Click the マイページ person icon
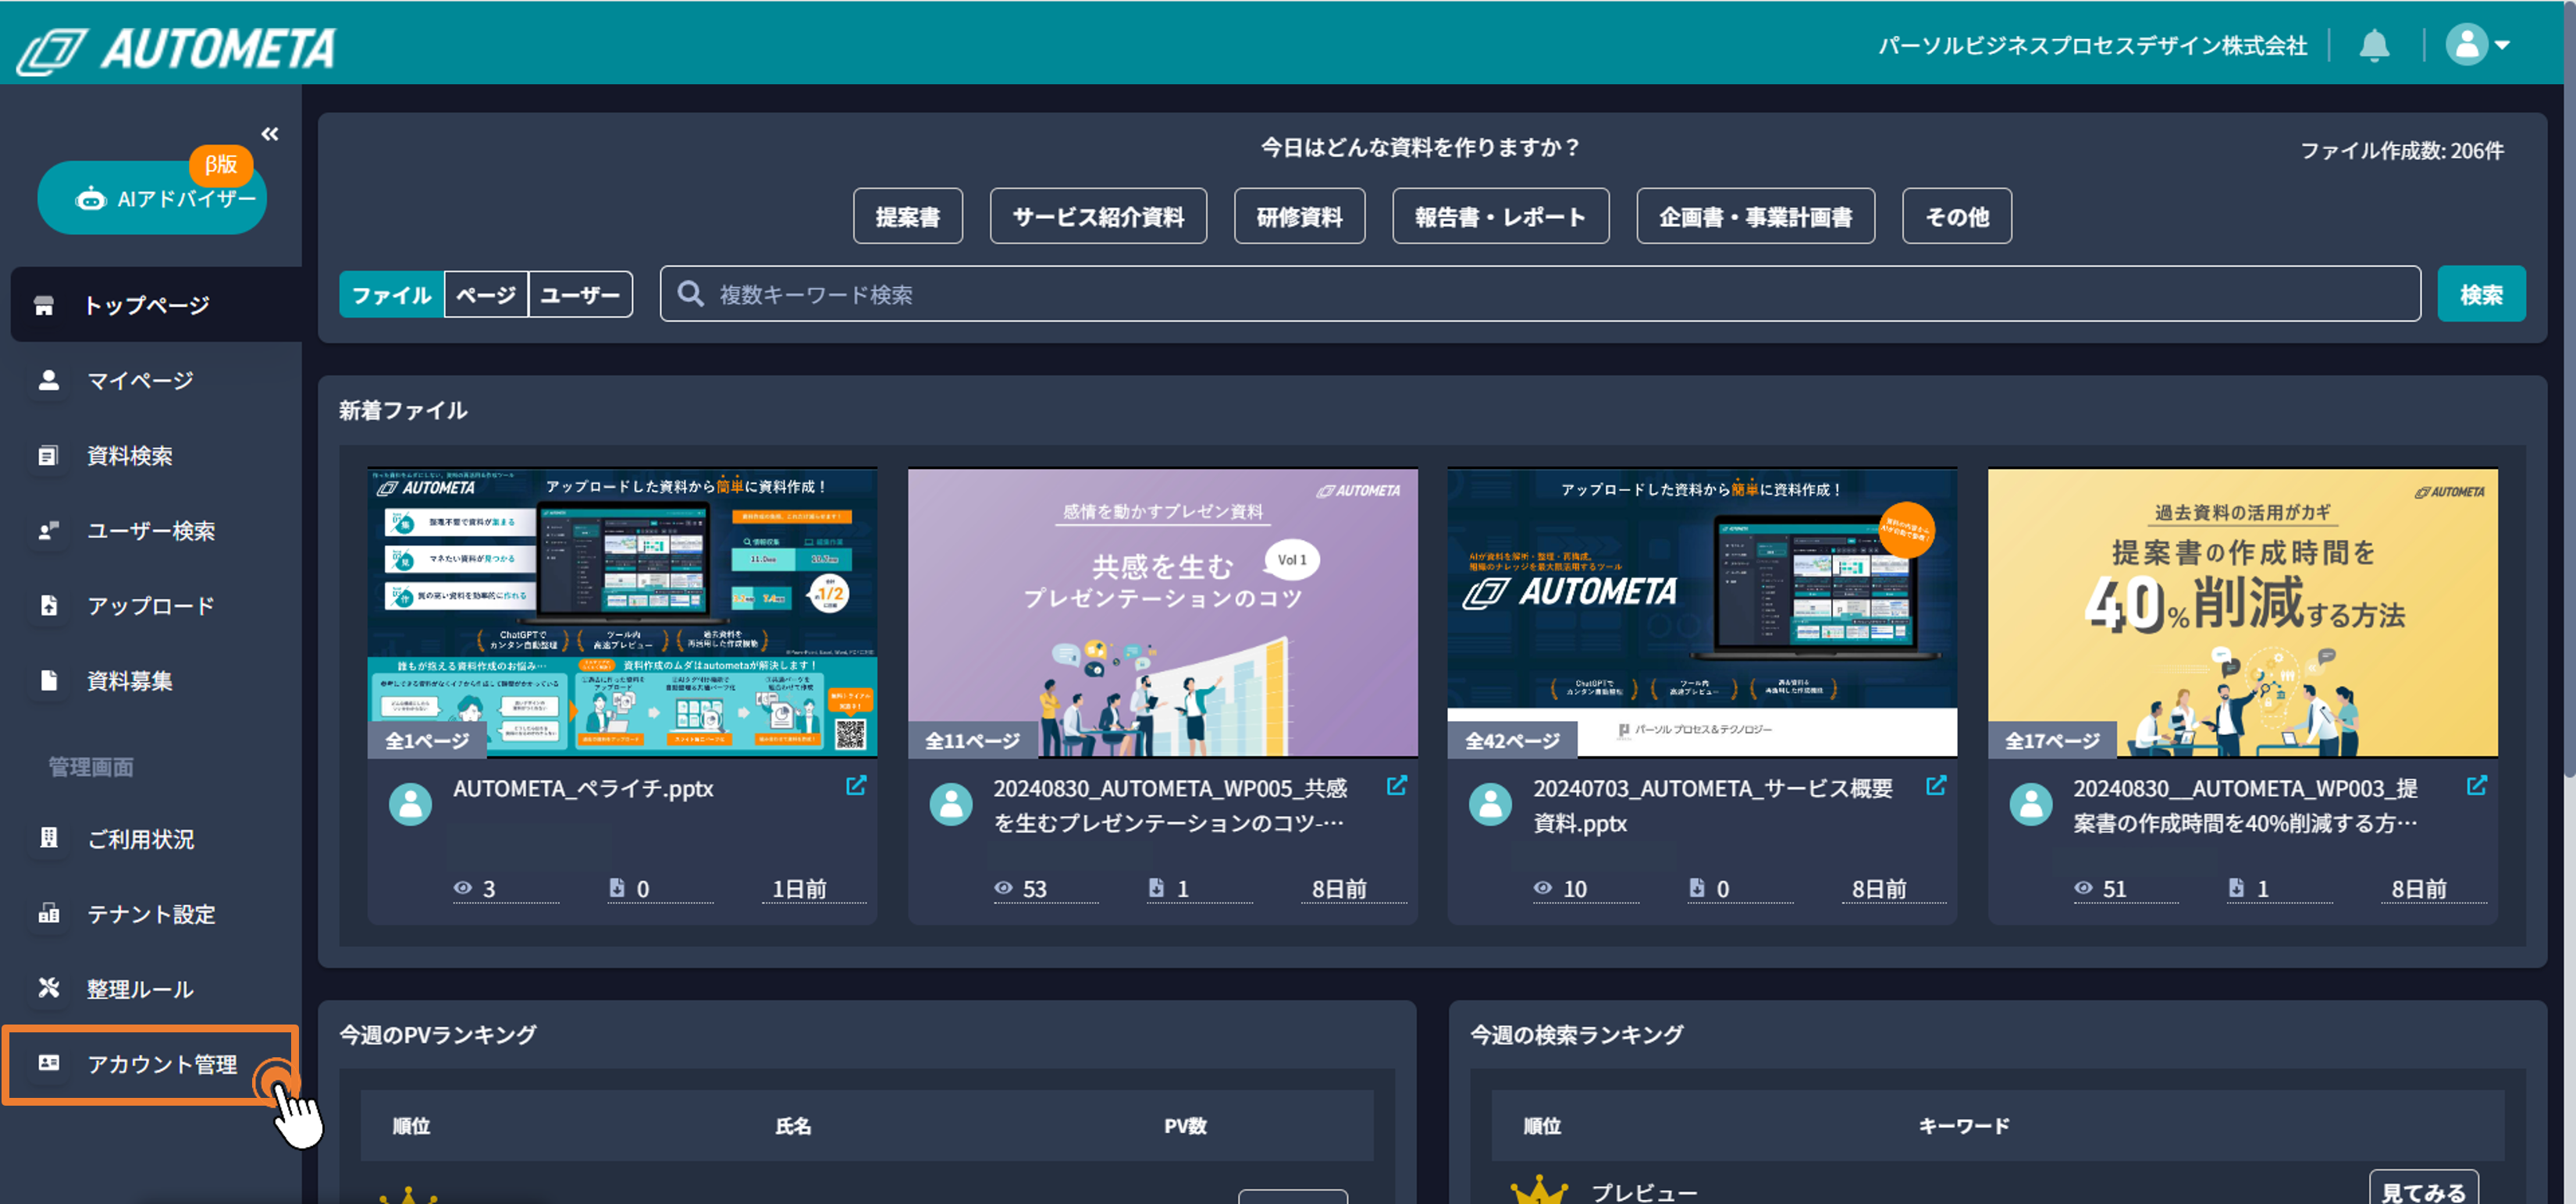The height and width of the screenshot is (1204, 2576). coord(48,380)
